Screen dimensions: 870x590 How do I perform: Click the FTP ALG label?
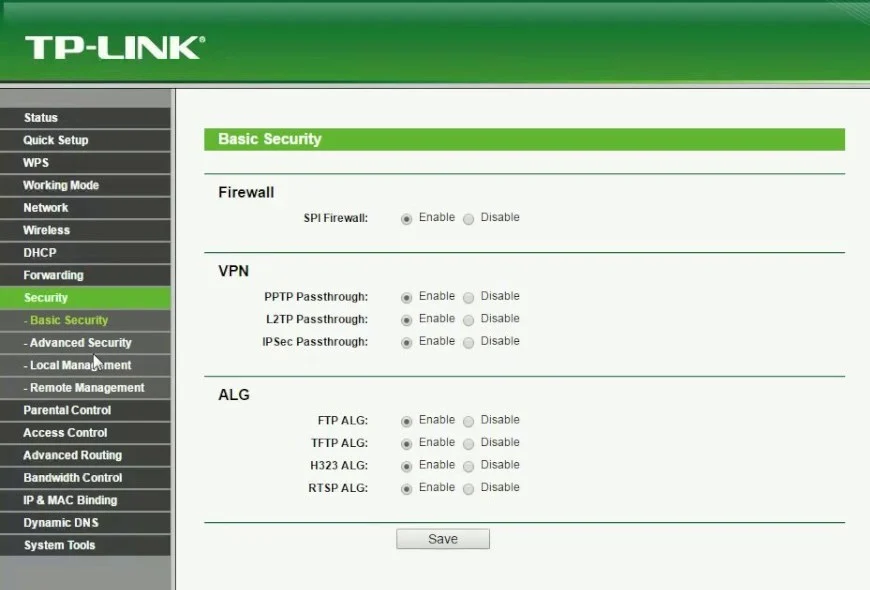click(342, 421)
